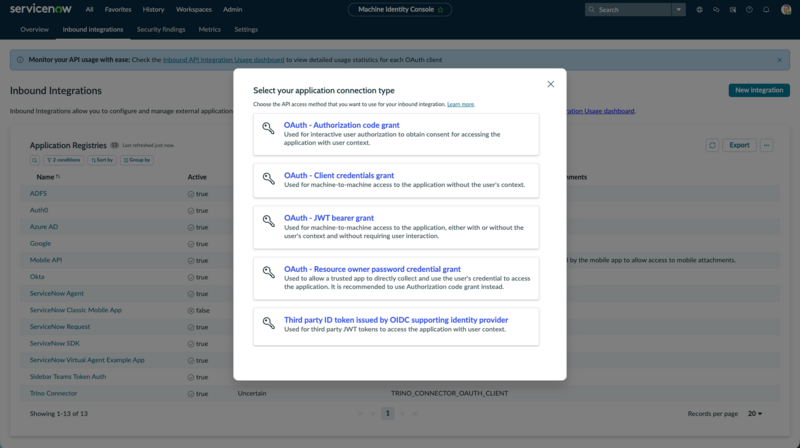Select OAuth - Authorization code grant

click(396, 134)
